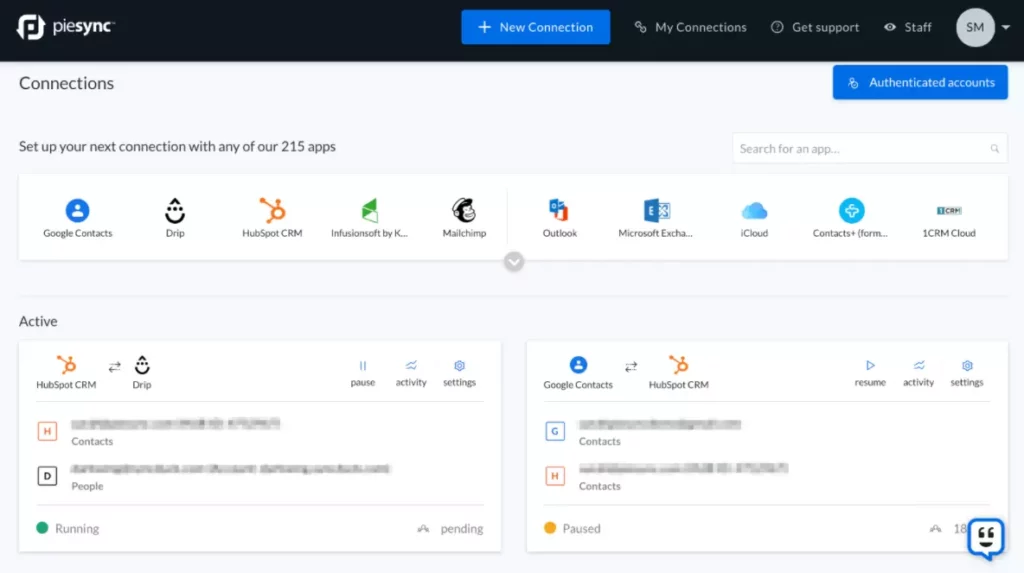Click the Paused status label

pyautogui.click(x=581, y=529)
